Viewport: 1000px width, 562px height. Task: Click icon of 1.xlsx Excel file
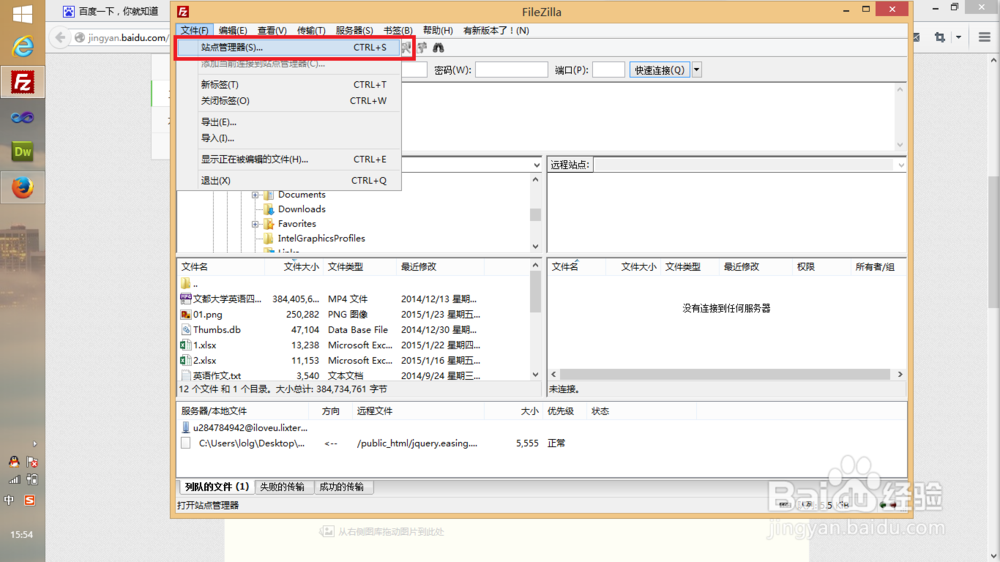(186, 345)
